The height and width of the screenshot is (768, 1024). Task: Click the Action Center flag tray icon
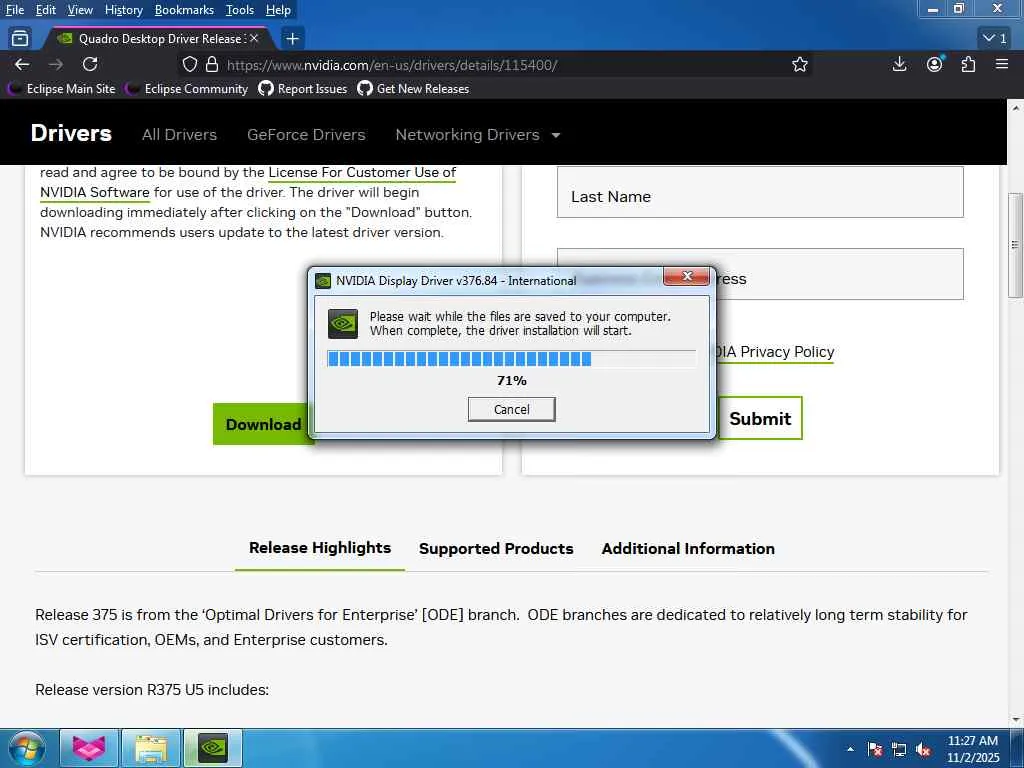pyautogui.click(x=875, y=749)
